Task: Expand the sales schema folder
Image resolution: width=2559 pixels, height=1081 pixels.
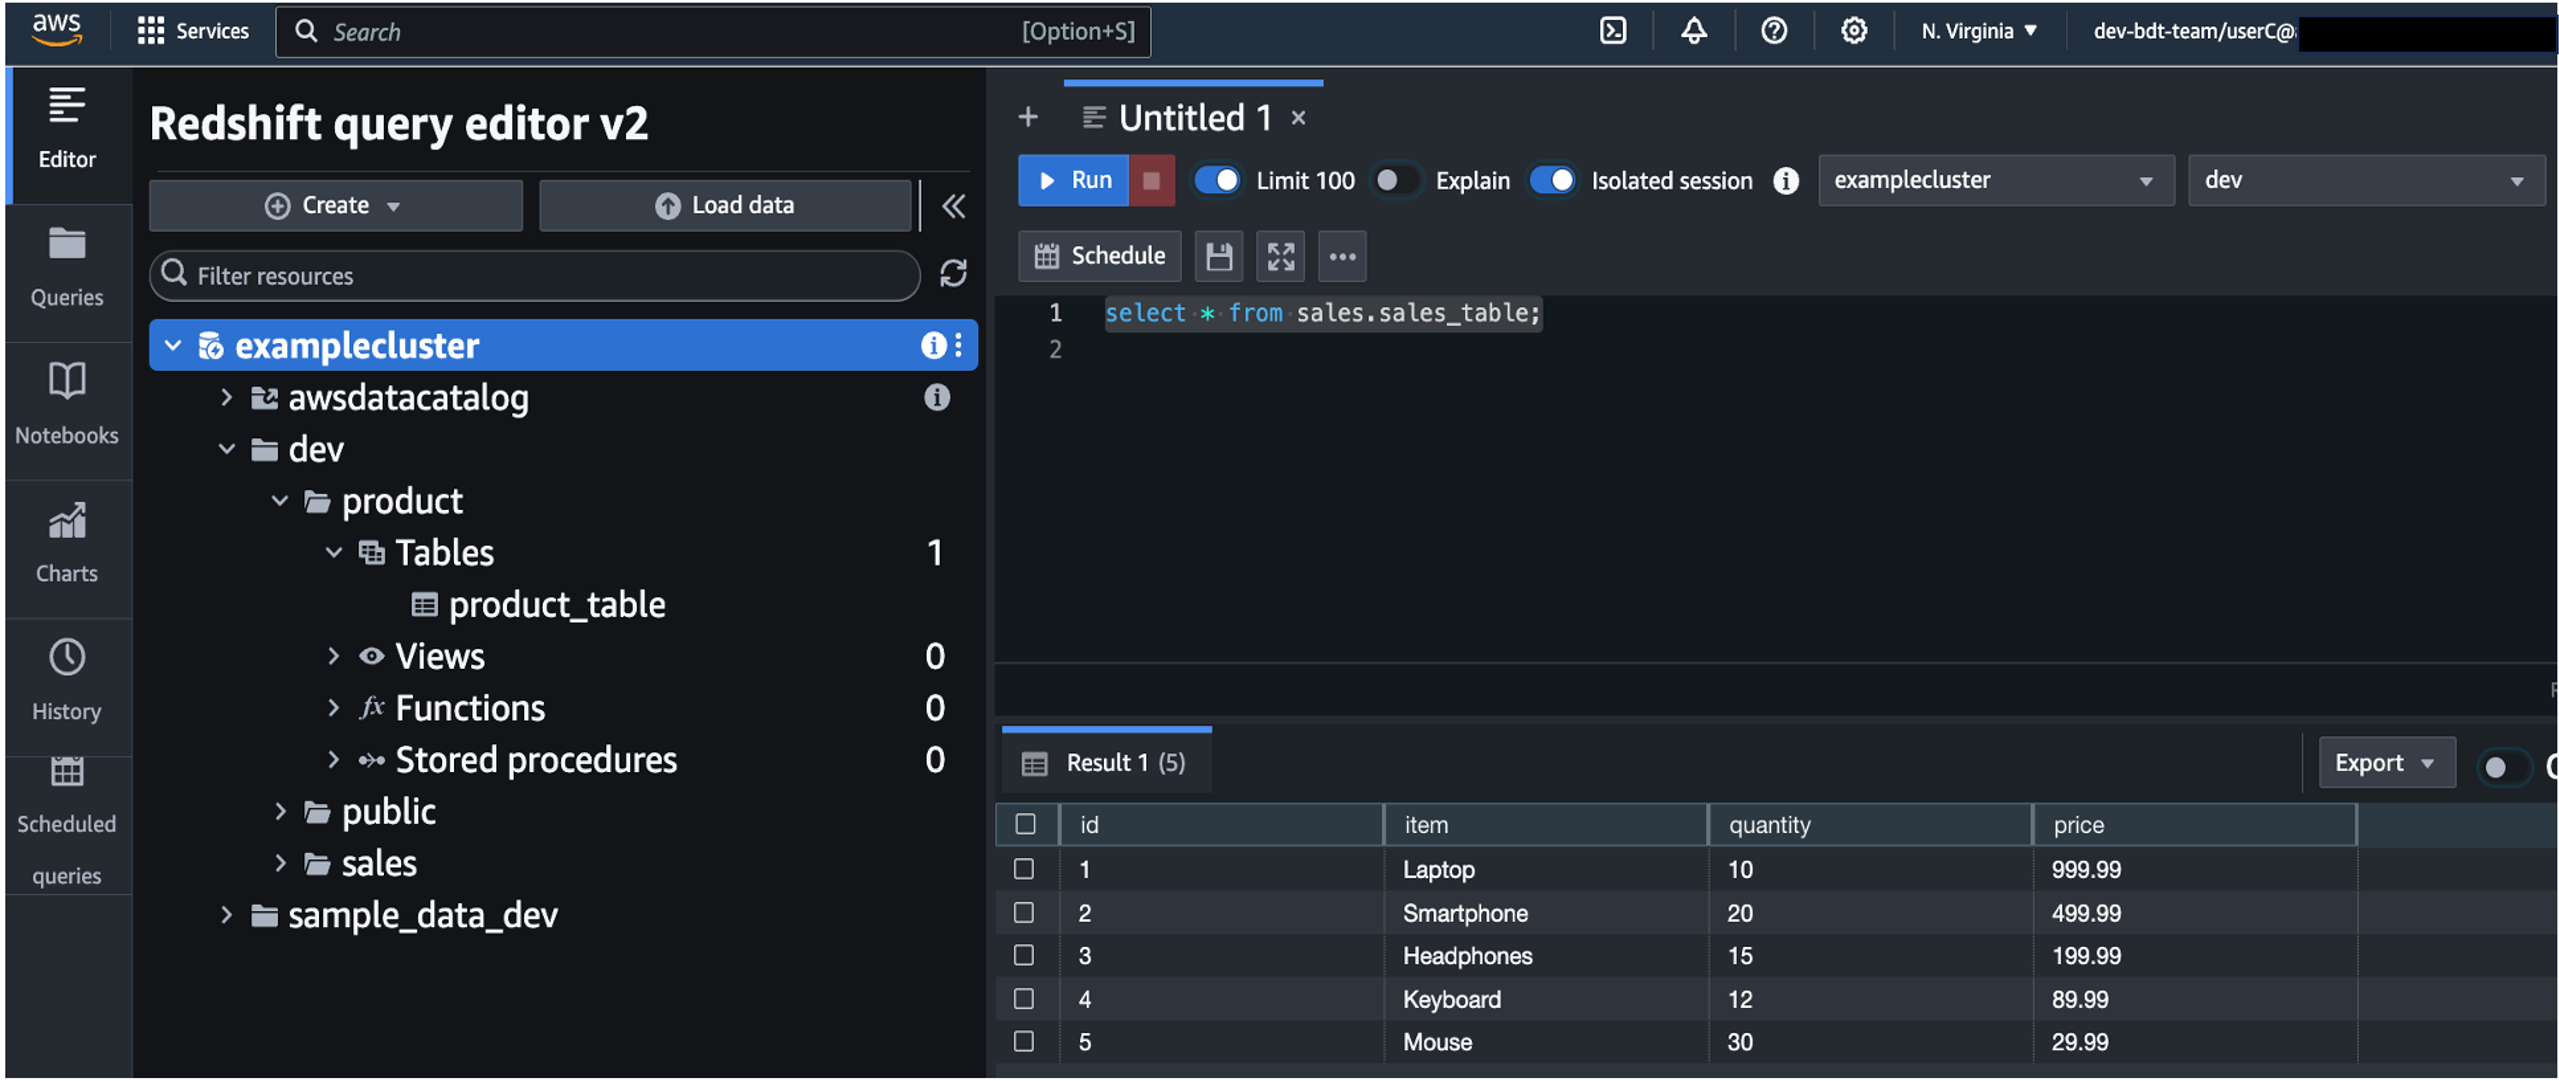Action: tap(279, 862)
